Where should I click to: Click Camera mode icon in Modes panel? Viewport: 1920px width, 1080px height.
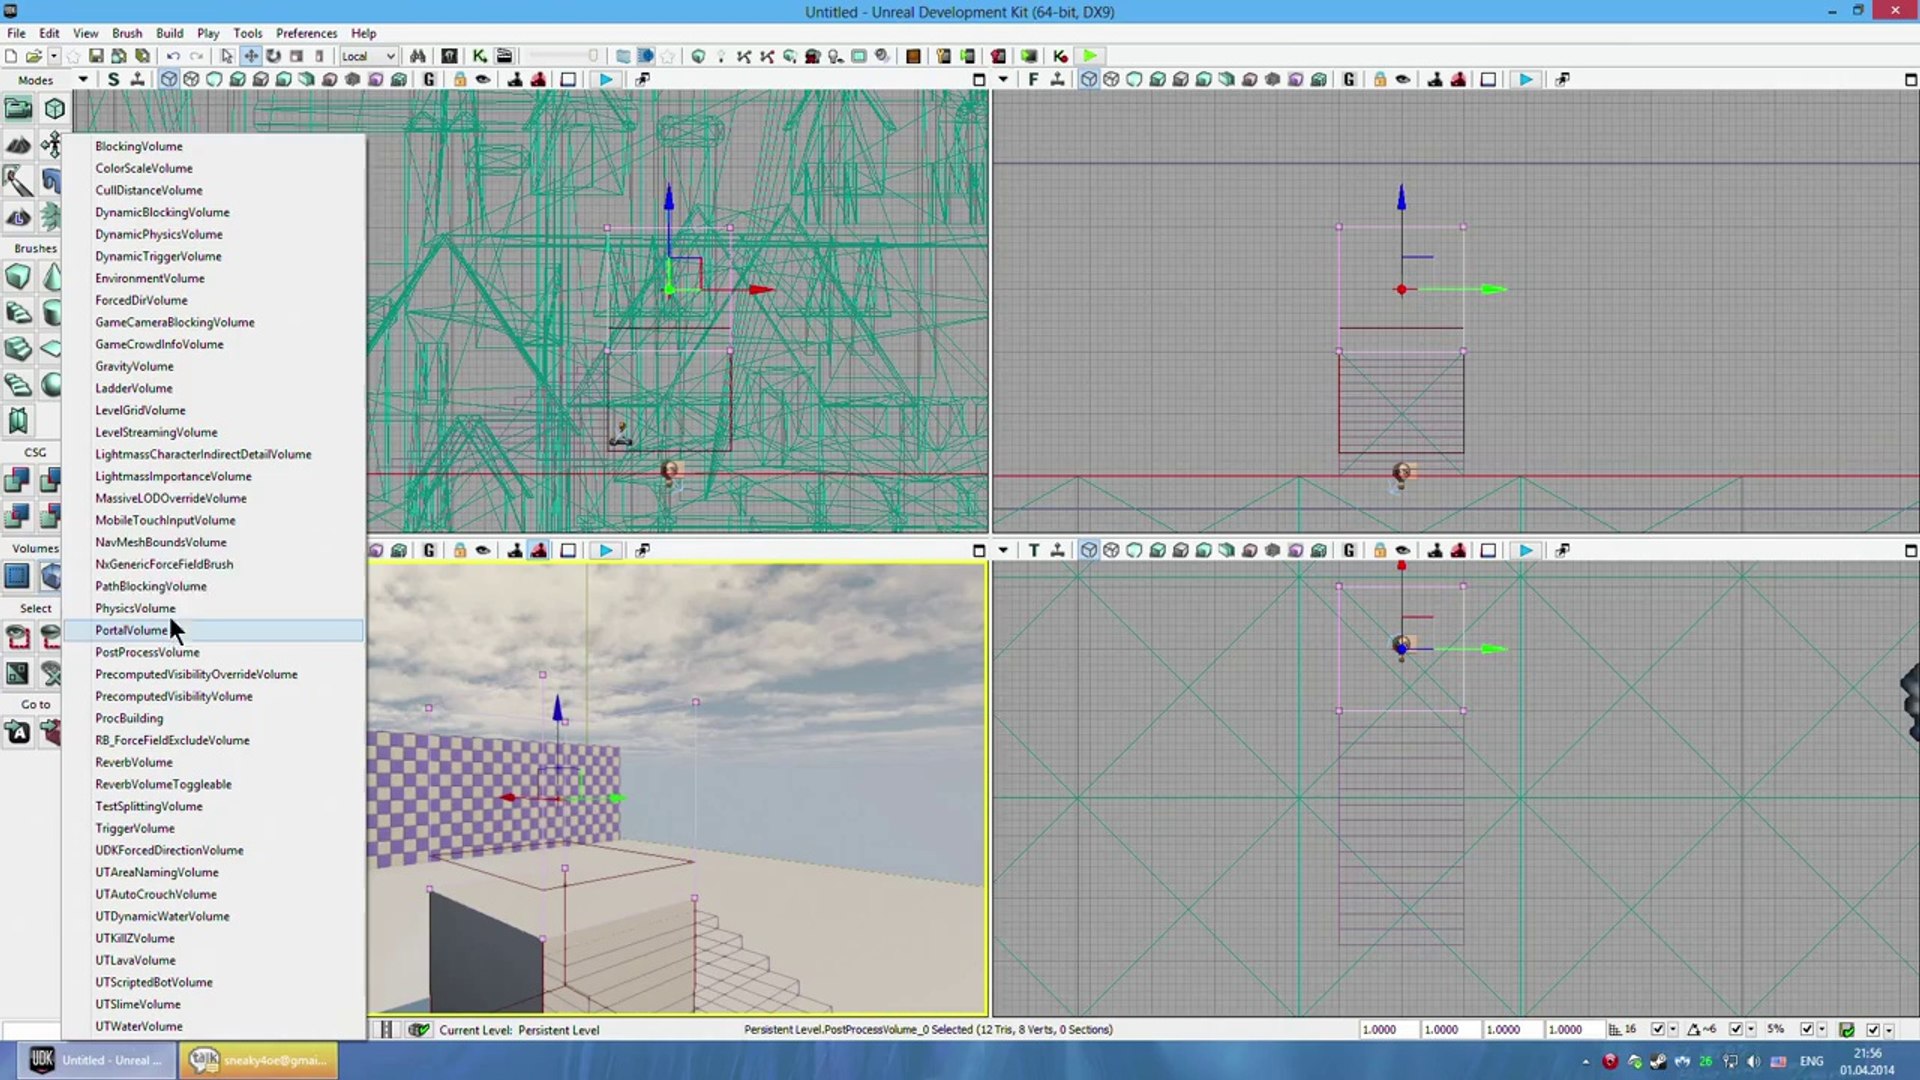coord(17,108)
